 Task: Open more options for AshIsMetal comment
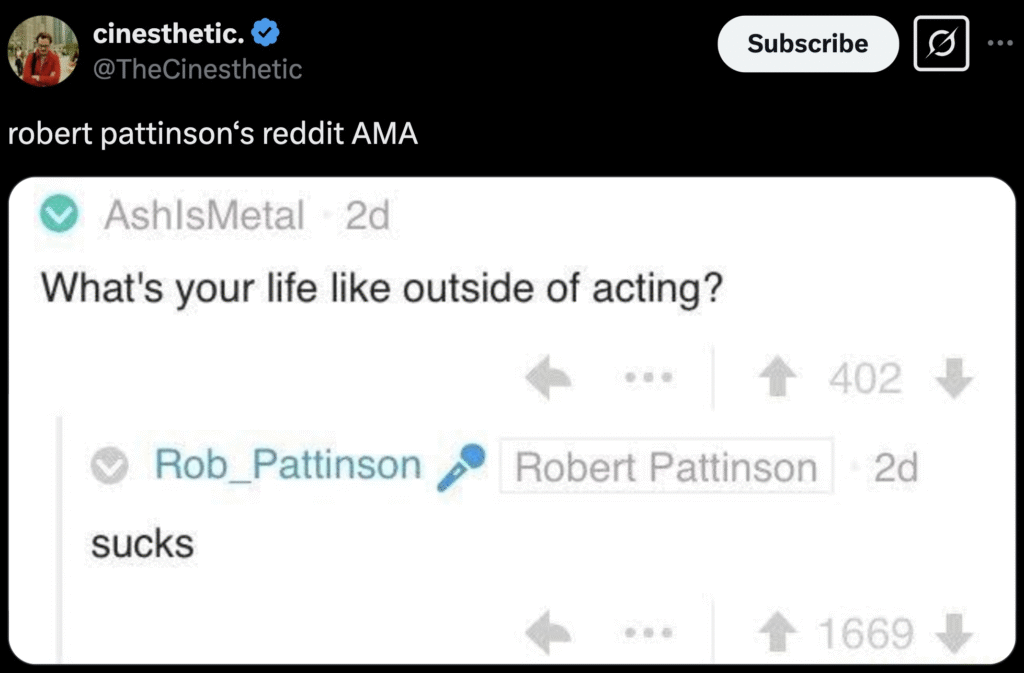[646, 379]
